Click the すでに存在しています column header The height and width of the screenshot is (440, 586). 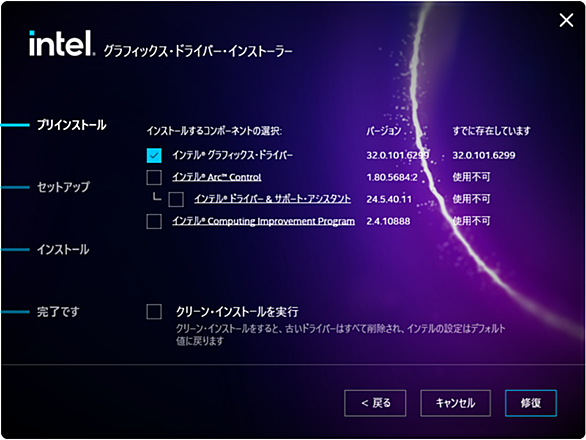point(491,131)
